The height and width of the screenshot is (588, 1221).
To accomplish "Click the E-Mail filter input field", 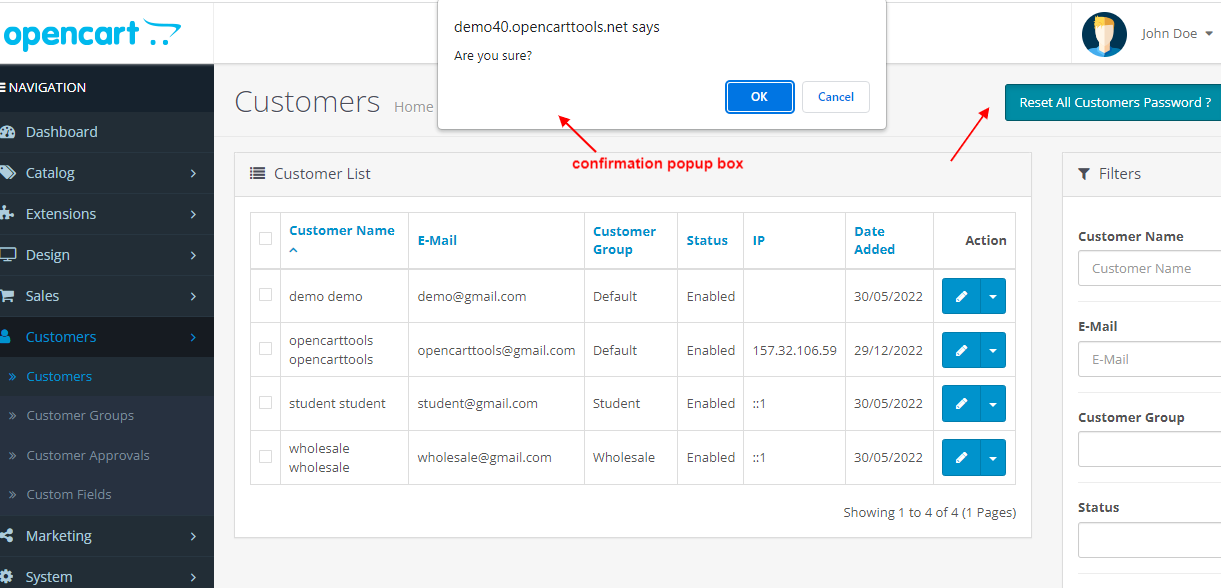I will pos(1150,358).
